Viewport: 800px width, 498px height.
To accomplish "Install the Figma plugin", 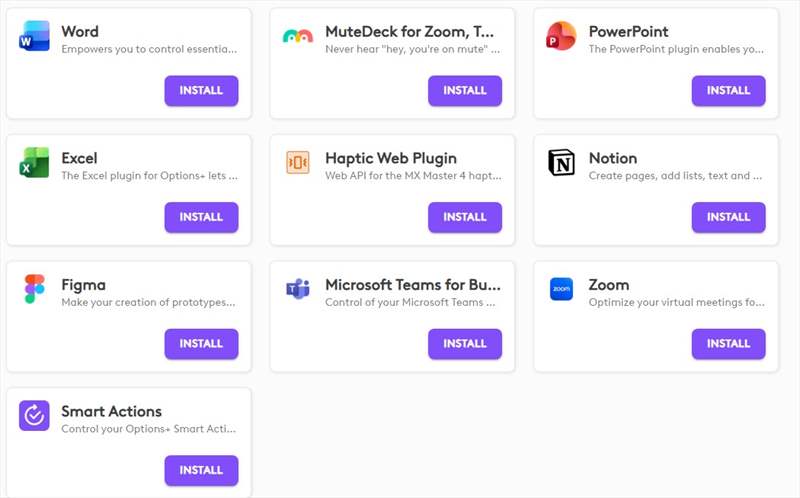I will click(201, 344).
